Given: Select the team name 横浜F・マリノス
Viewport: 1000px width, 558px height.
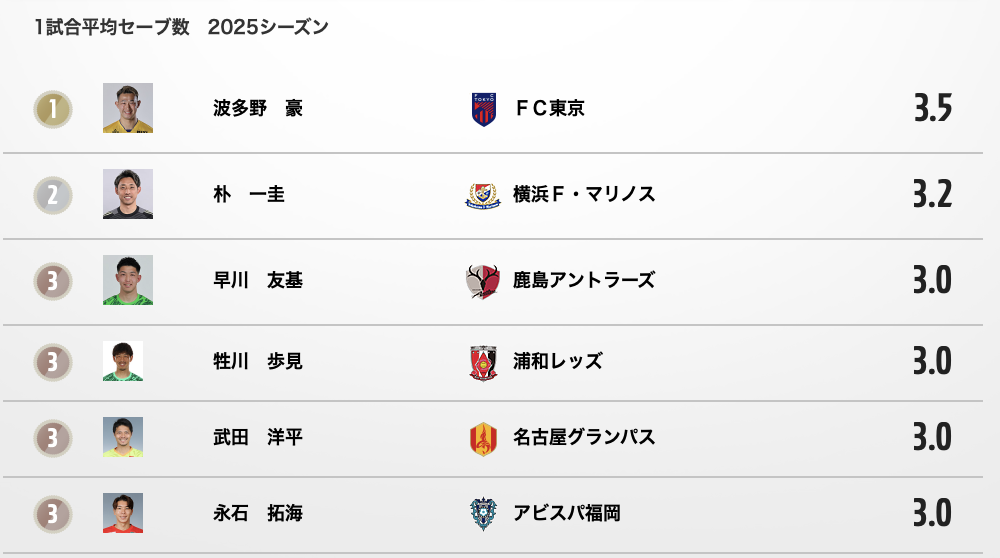Looking at the screenshot, I should 584,195.
